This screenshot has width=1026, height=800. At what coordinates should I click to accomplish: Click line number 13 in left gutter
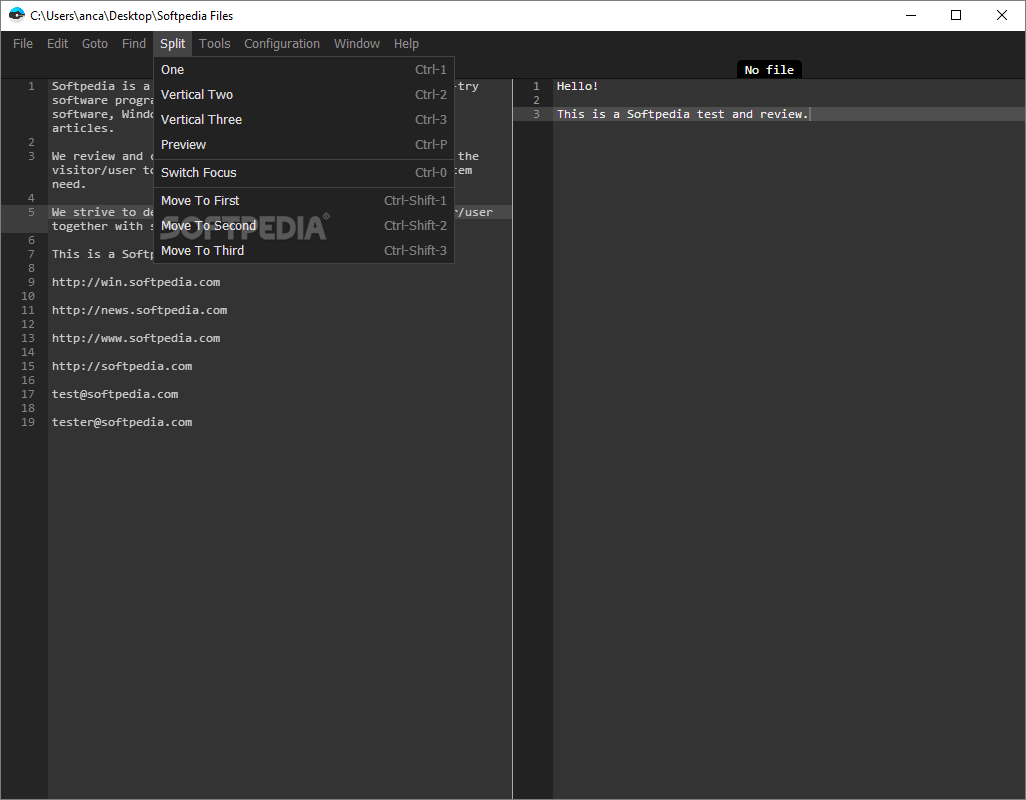(28, 338)
